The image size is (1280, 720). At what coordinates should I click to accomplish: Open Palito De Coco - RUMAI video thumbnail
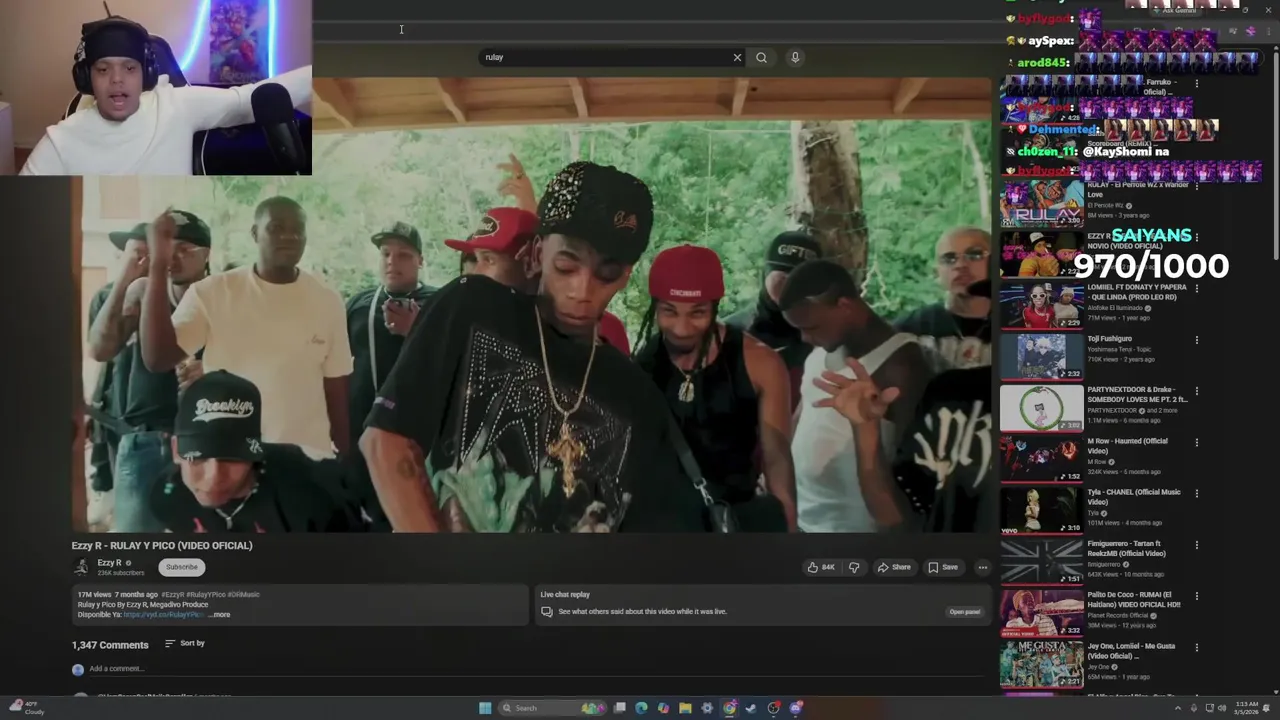tap(1042, 612)
